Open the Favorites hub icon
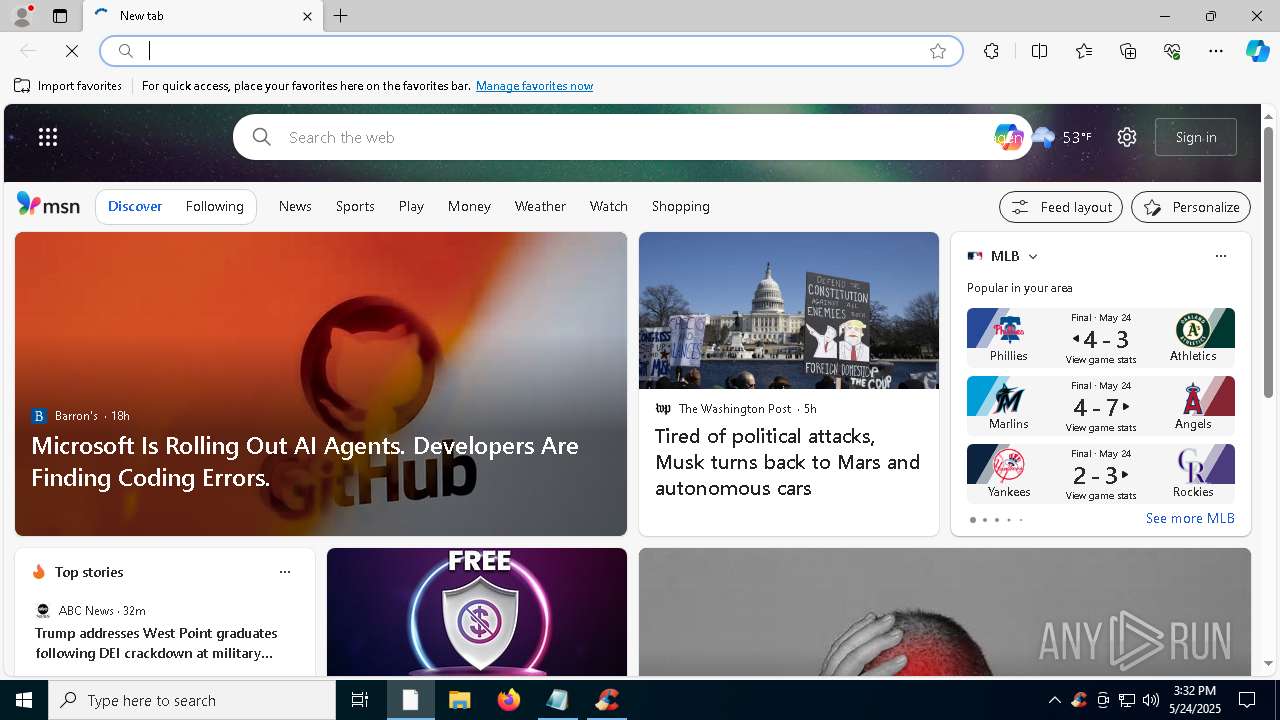Screen dimensions: 1280x720 pos(1084,51)
